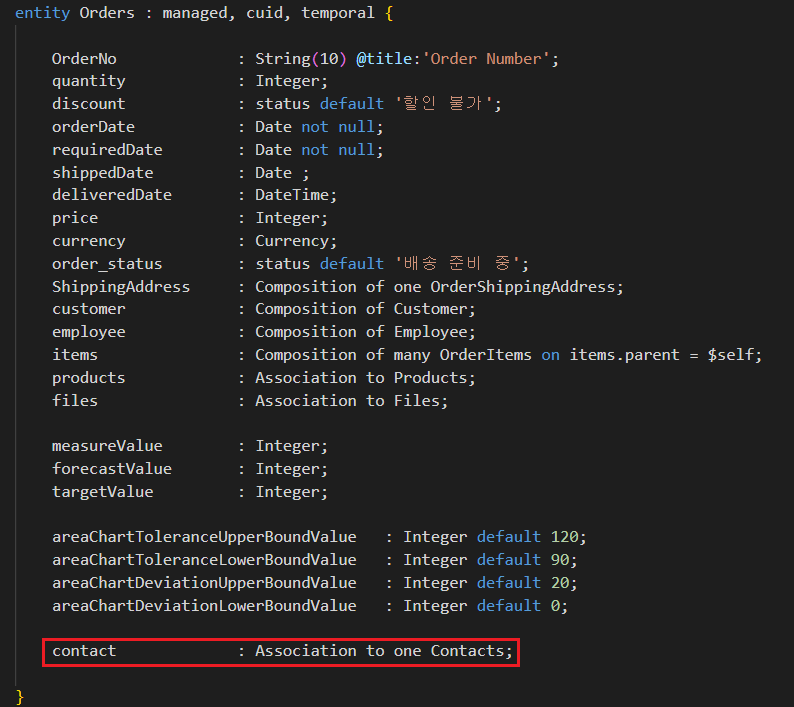Image resolution: width=794 pixels, height=707 pixels.
Task: Click the 'entity' keyword on the first line
Action: coord(43,13)
